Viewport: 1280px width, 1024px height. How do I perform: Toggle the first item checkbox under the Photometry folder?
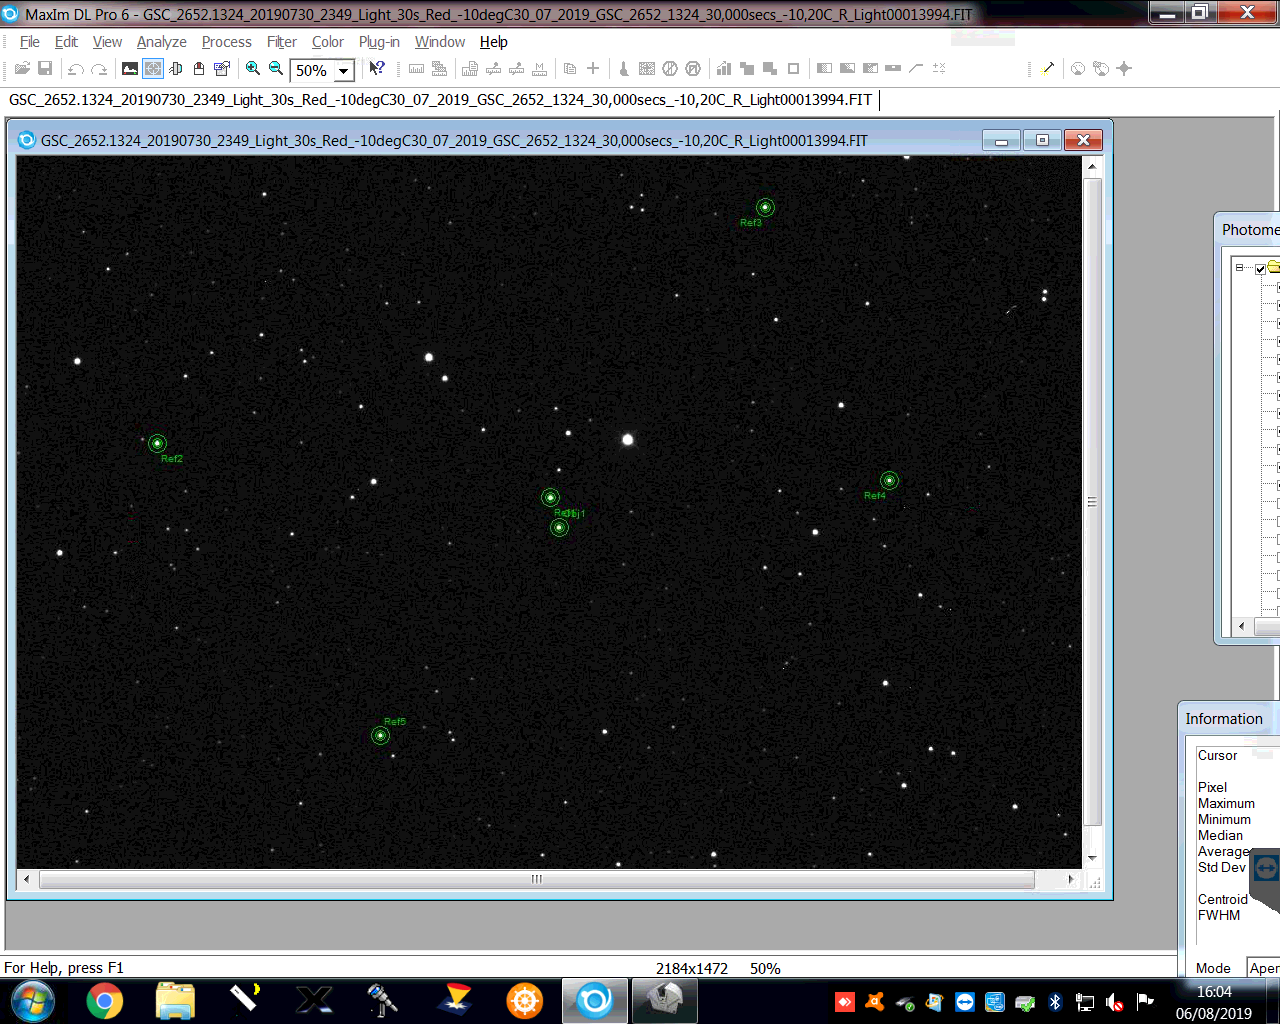pos(1278,287)
